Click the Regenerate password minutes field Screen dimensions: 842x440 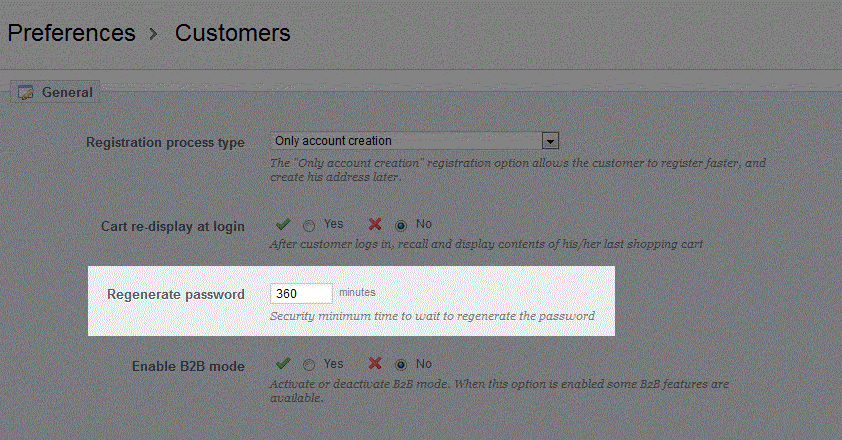pyautogui.click(x=301, y=293)
